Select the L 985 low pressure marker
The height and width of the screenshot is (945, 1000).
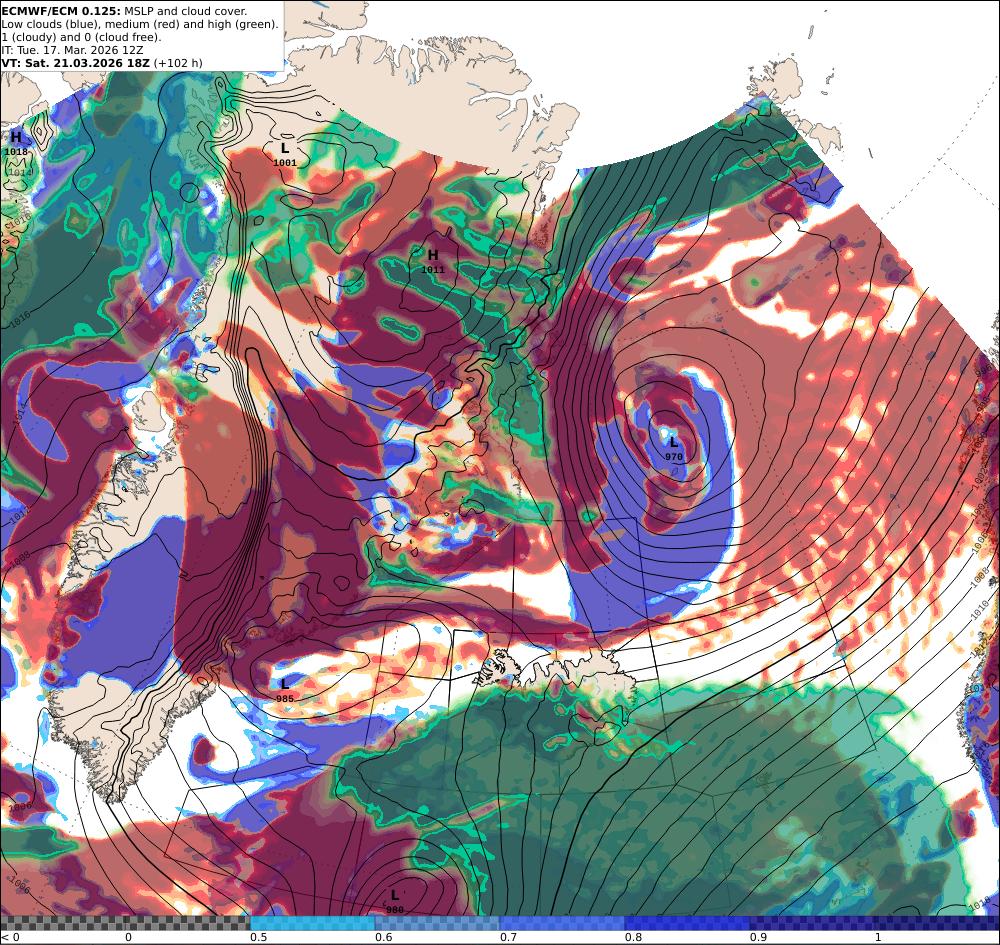[284, 691]
